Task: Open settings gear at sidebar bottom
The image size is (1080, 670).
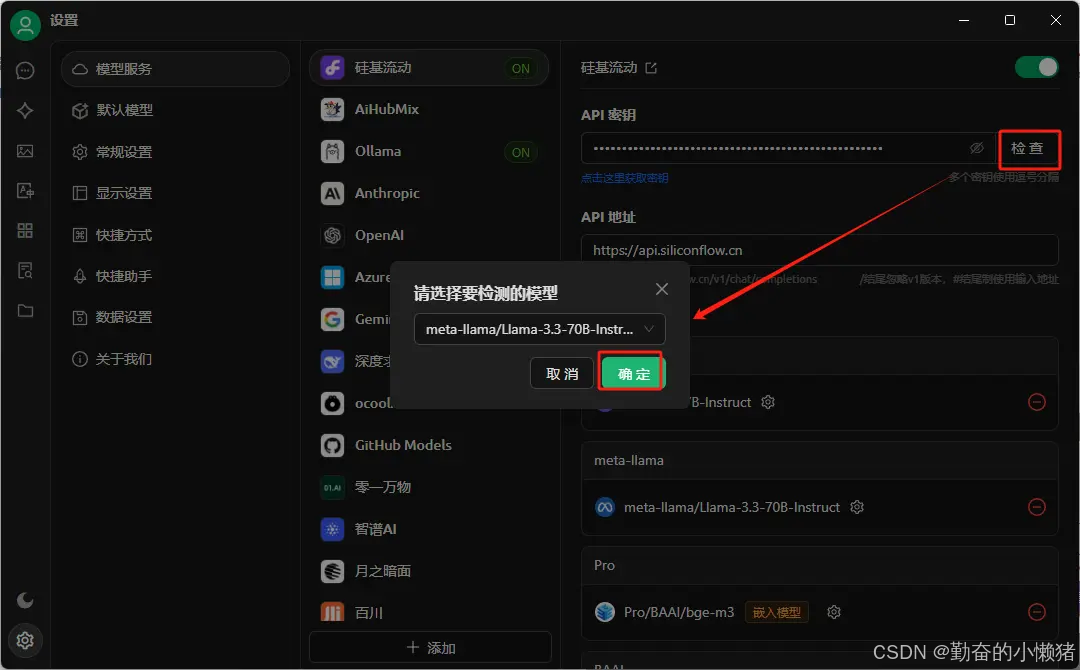Action: (25, 640)
